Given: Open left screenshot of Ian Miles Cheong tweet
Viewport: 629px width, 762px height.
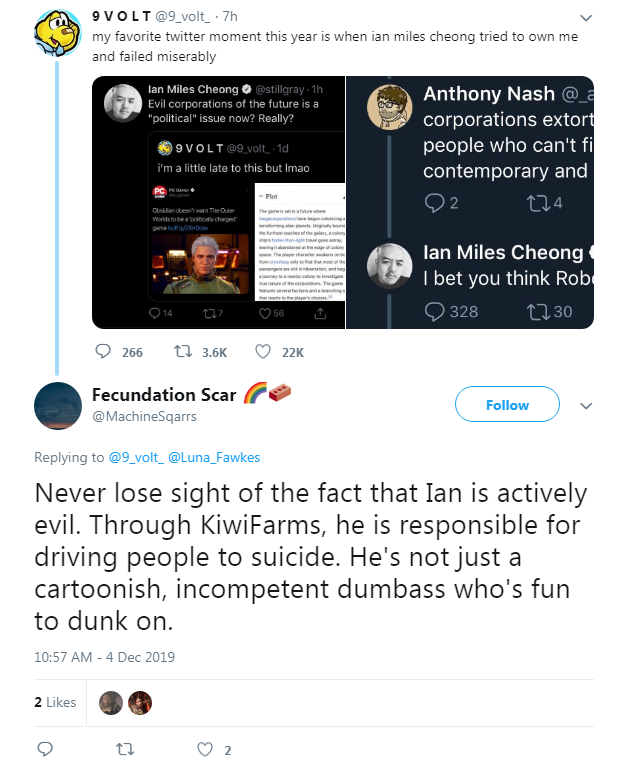Looking at the screenshot, I should coord(218,202).
